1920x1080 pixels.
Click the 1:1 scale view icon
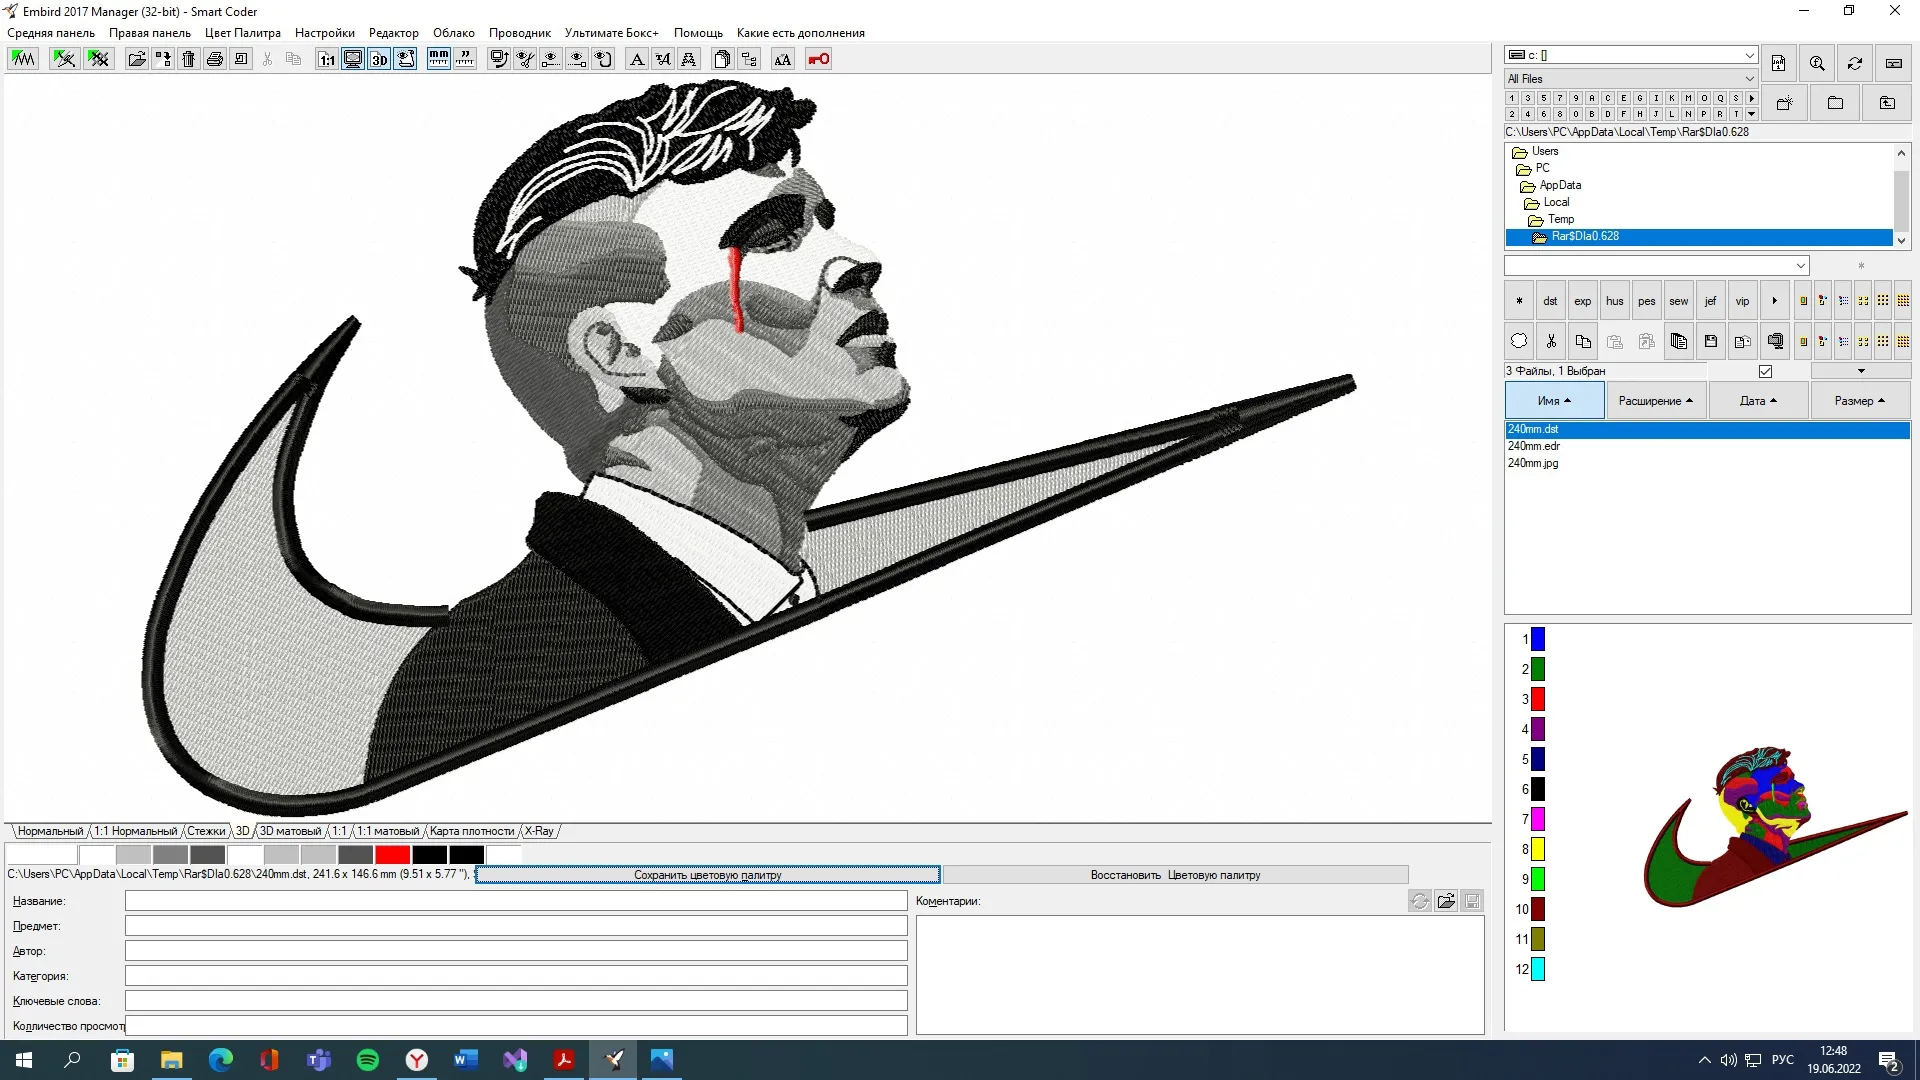327,59
